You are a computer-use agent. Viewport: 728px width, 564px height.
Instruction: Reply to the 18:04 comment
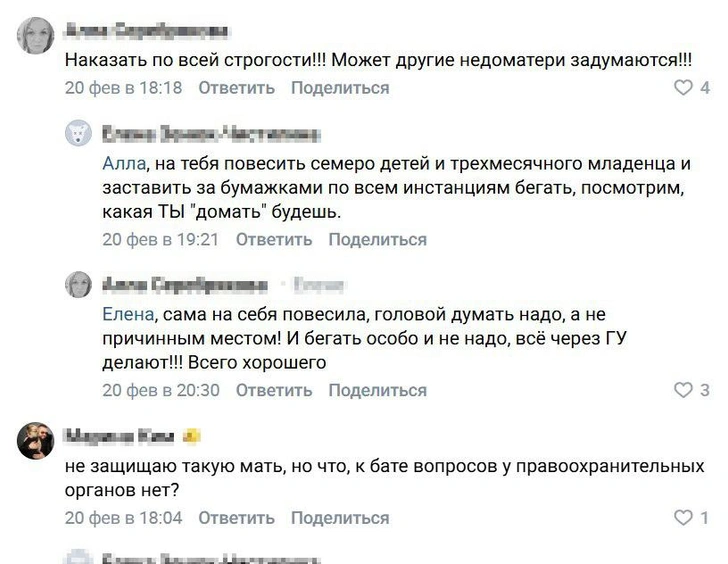click(x=236, y=518)
